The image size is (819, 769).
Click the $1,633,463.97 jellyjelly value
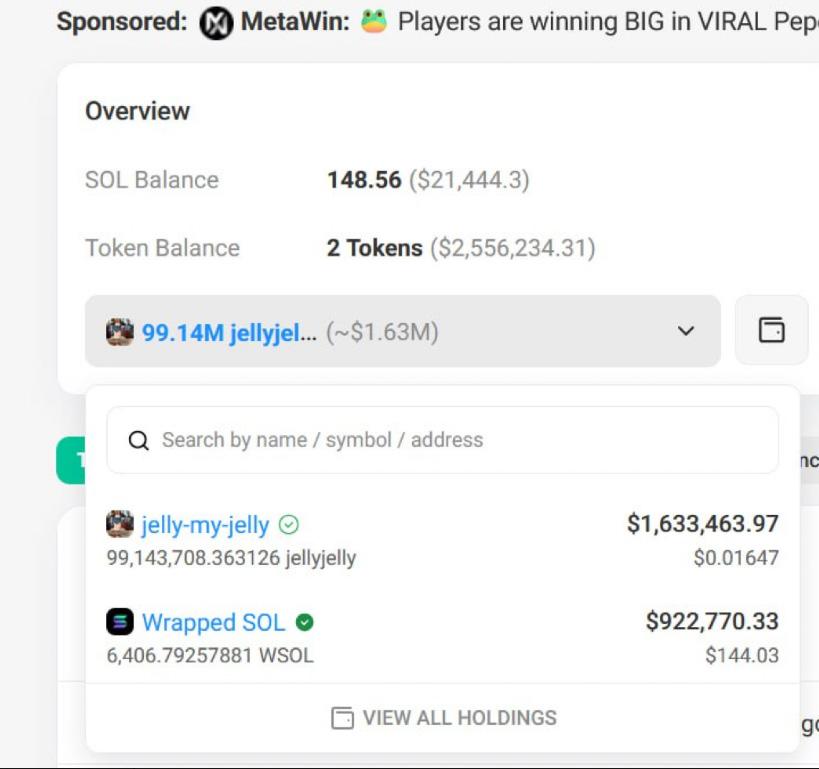pos(702,523)
